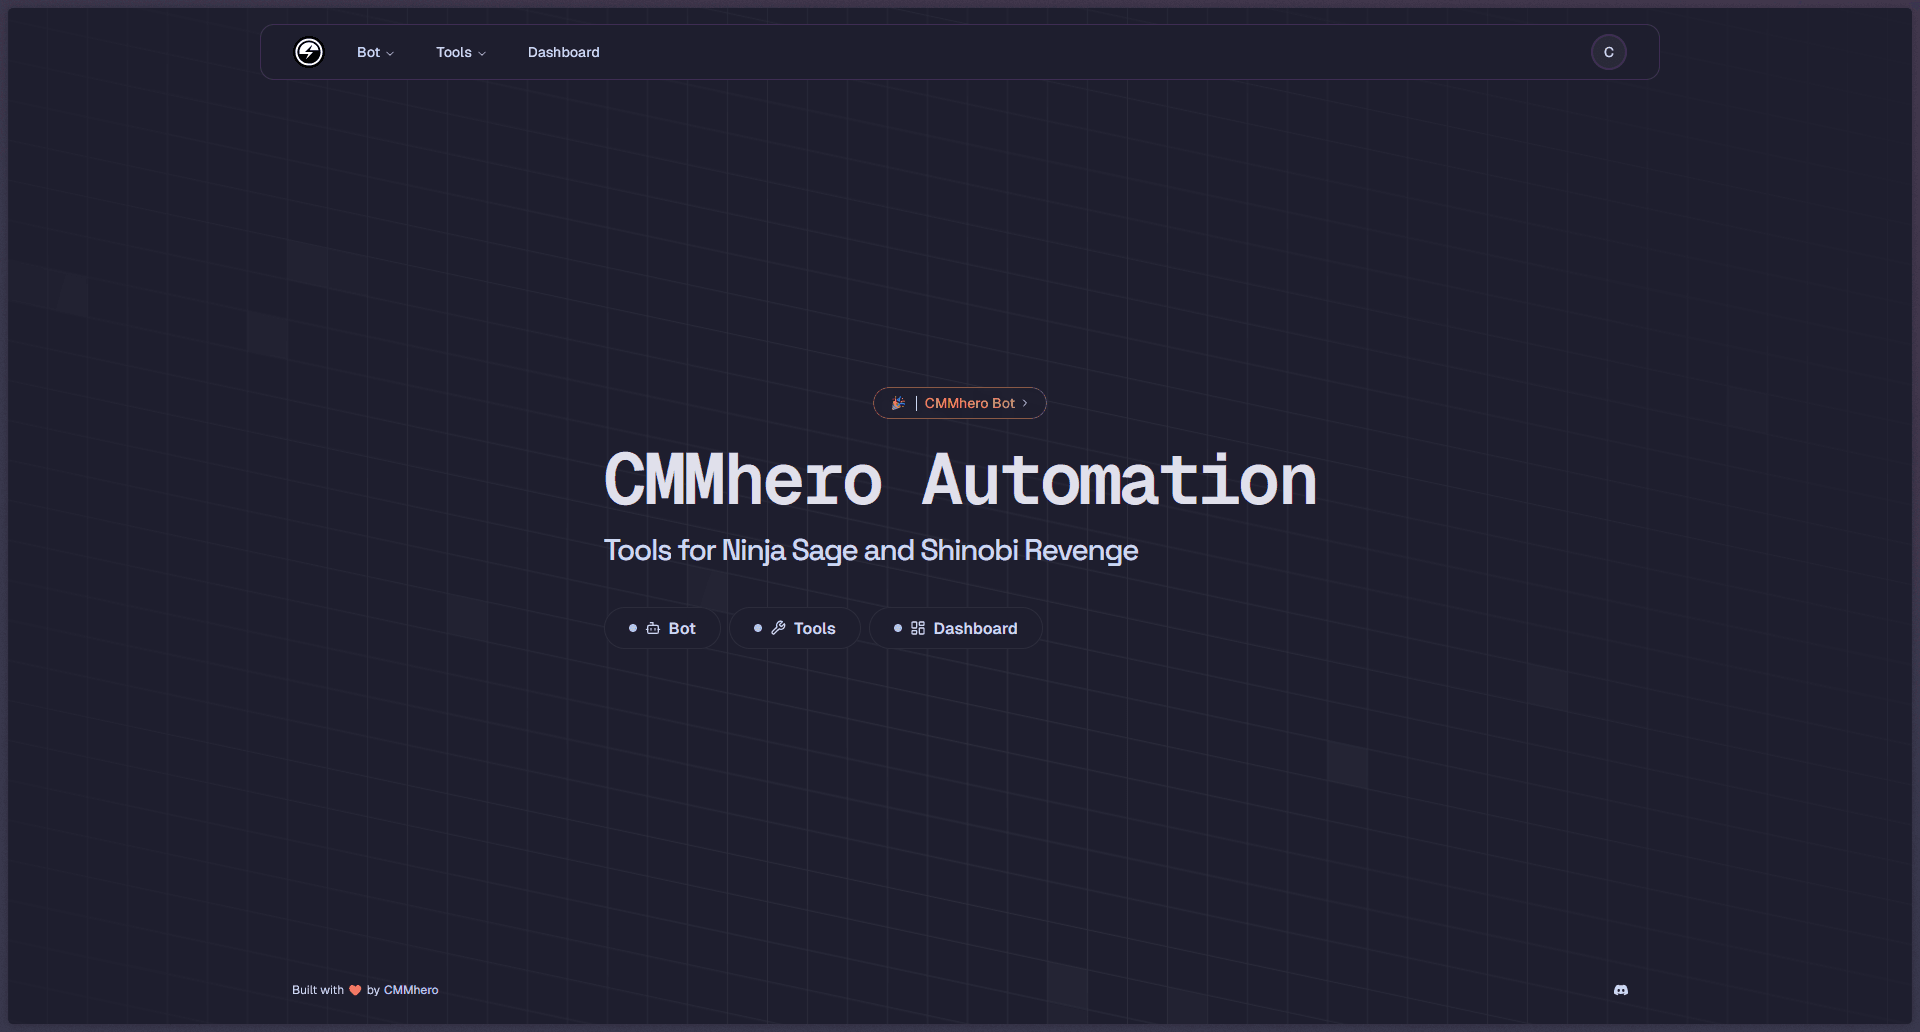Follow the CMMhero link in the footer
This screenshot has height=1032, width=1920.
click(411, 989)
